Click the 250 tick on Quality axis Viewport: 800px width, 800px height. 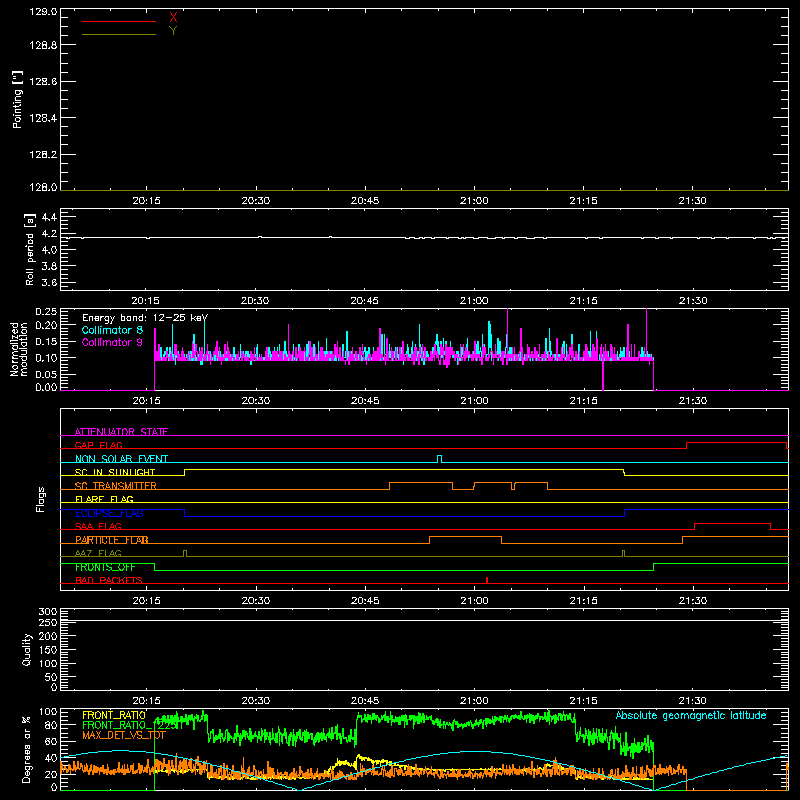click(x=48, y=622)
